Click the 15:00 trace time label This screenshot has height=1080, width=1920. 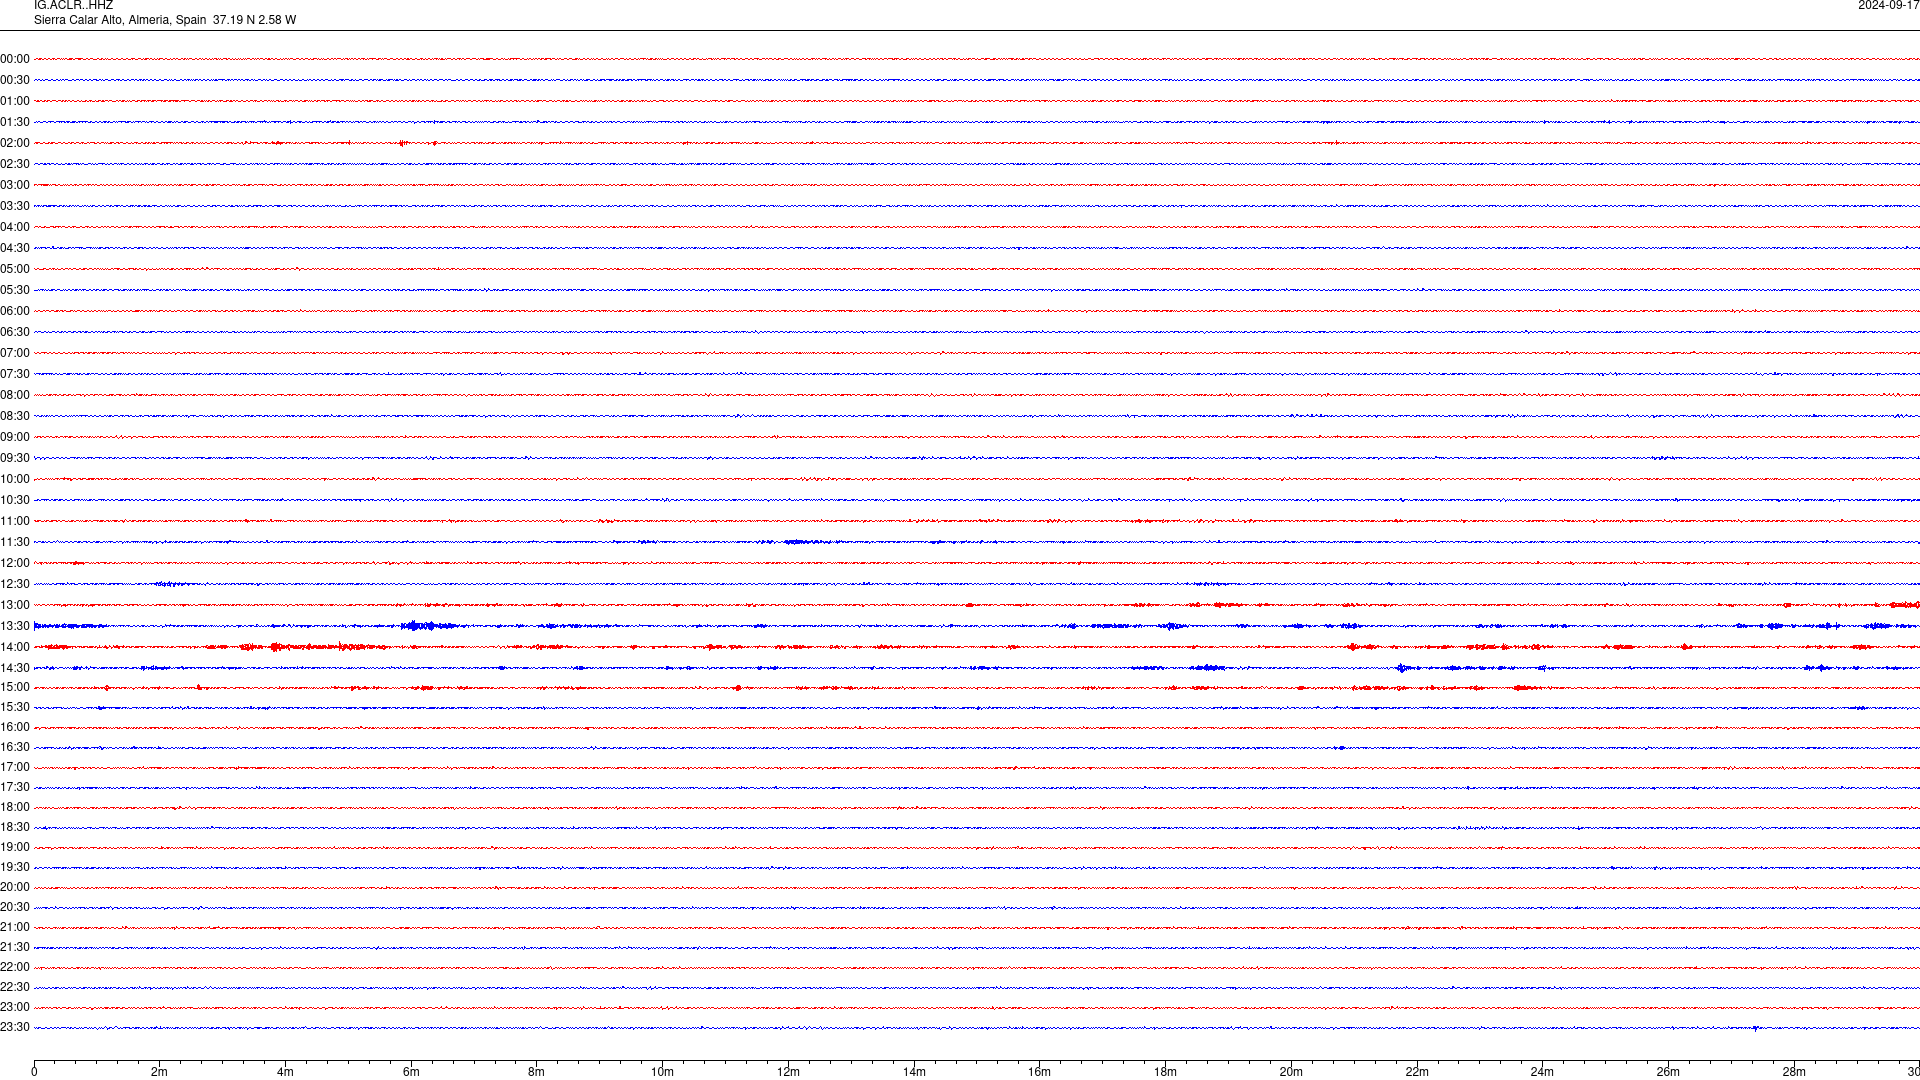(15, 687)
